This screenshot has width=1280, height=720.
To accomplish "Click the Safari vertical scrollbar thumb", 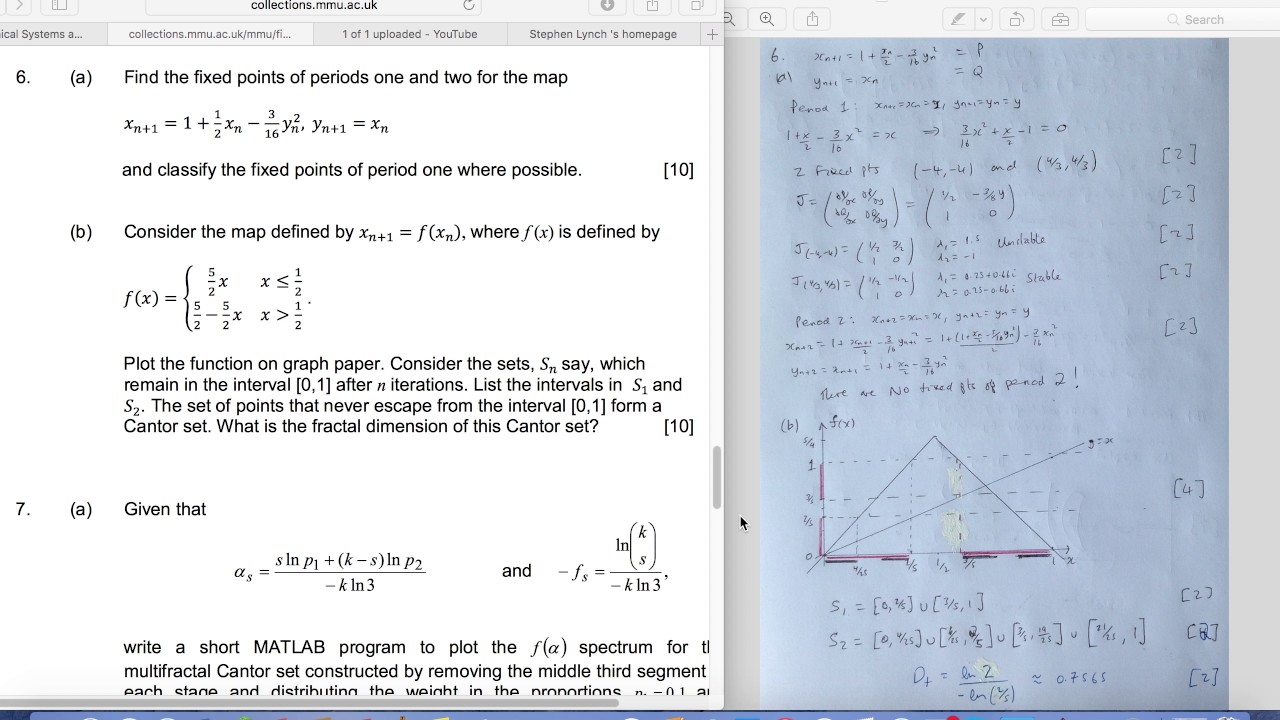I will (x=716, y=478).
